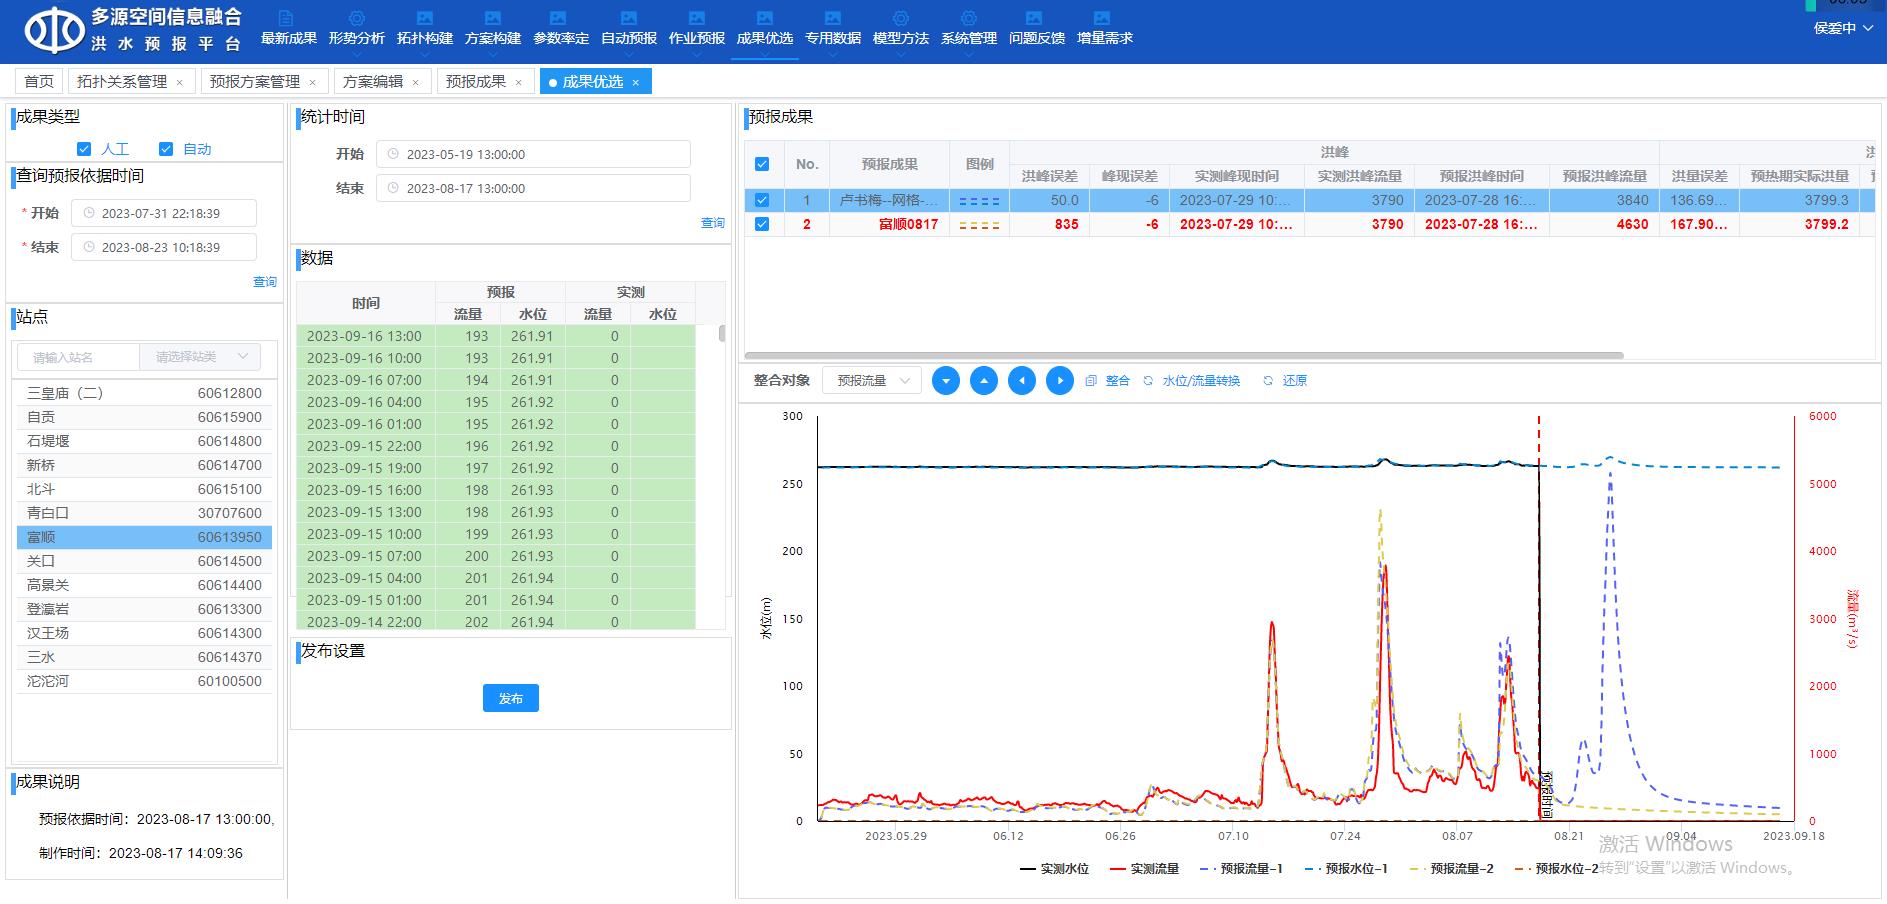
Task: Uncheck row 2 富顺0817 forecast checkbox
Action: coord(762,224)
